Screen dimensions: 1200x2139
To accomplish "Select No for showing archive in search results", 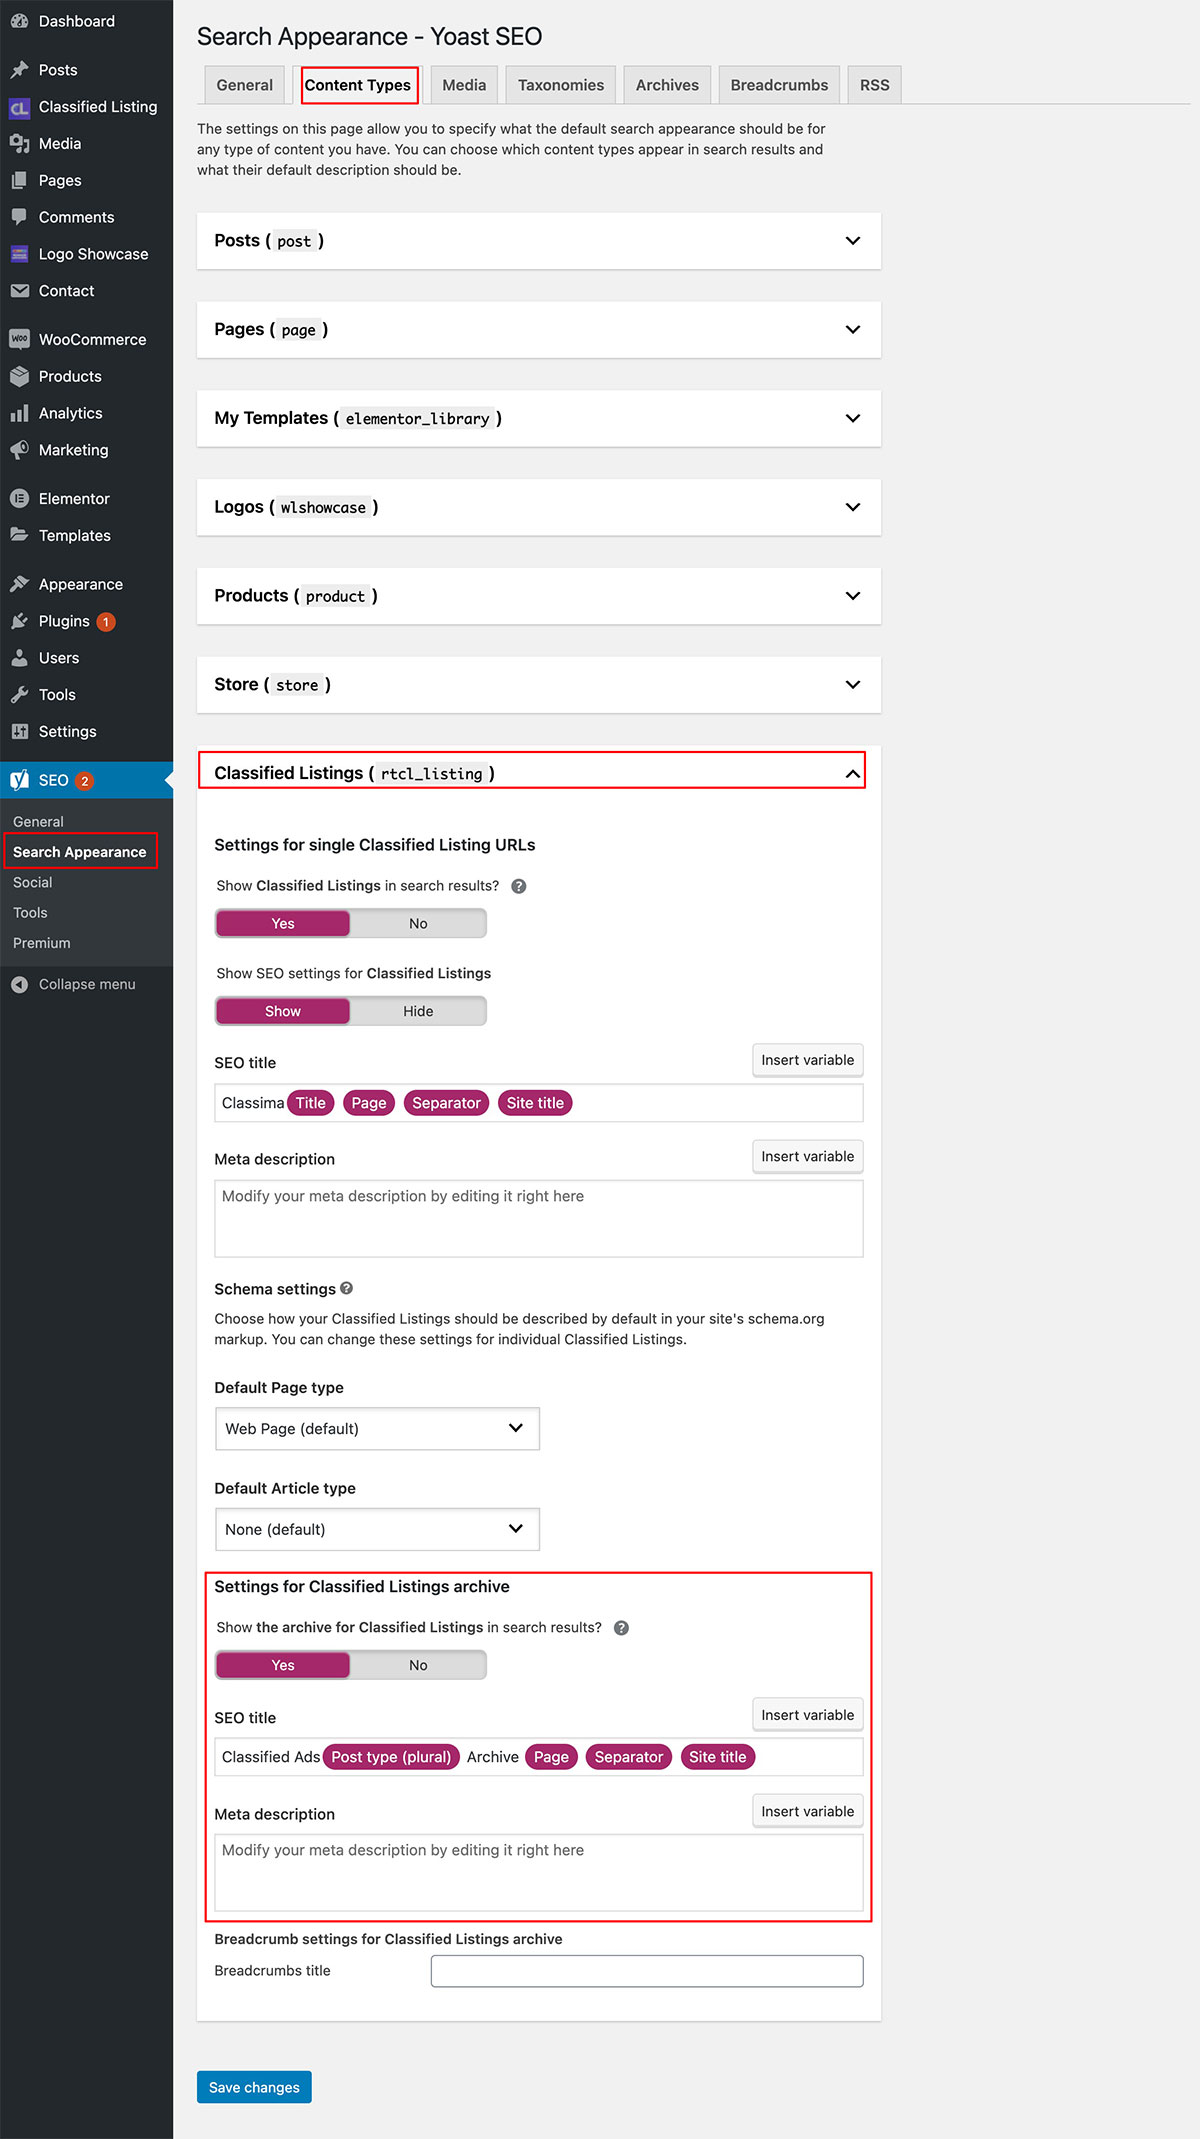I will (x=418, y=1666).
